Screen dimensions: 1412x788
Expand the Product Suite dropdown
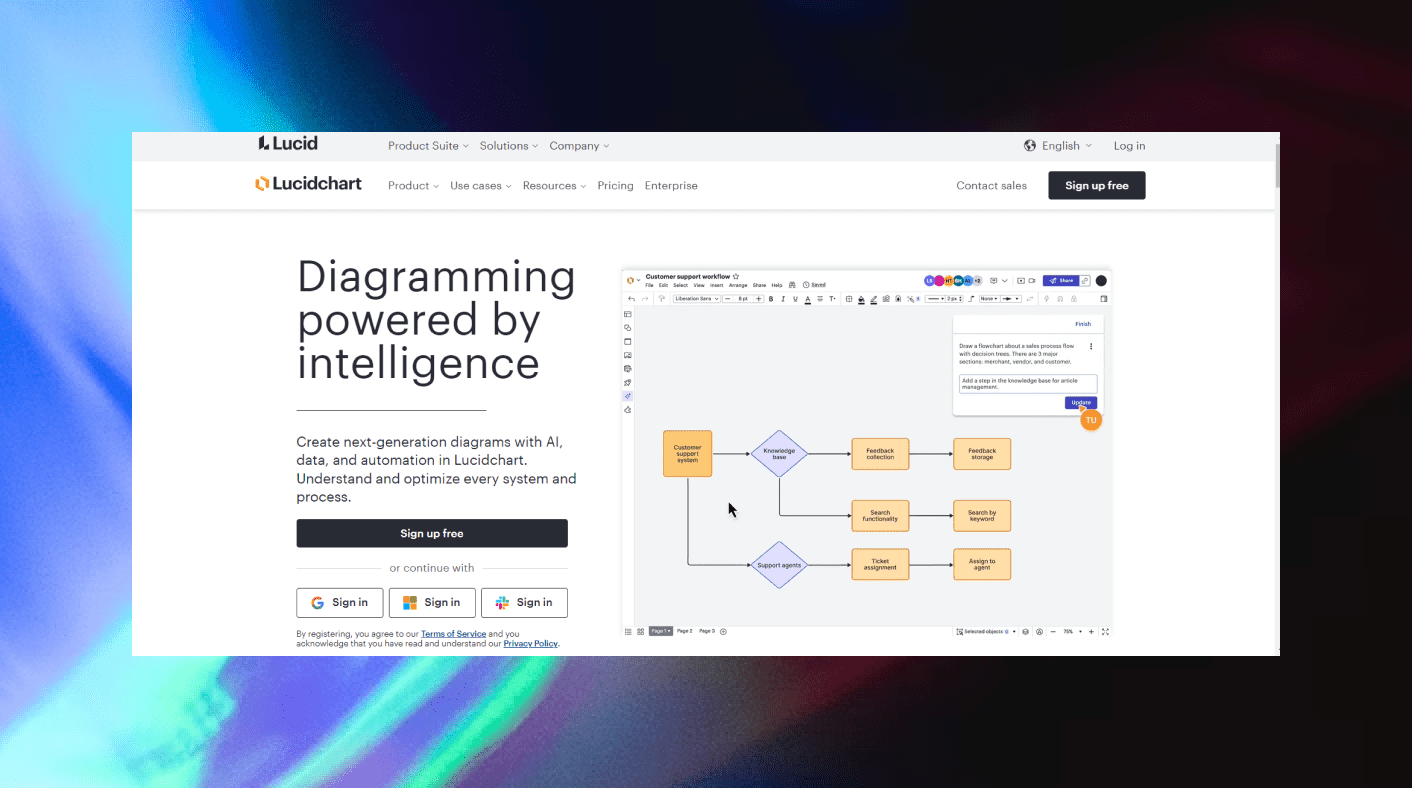428,146
